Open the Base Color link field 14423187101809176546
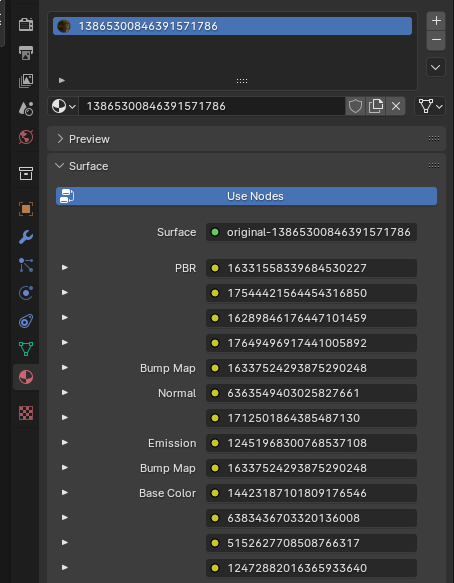 tap(311, 493)
